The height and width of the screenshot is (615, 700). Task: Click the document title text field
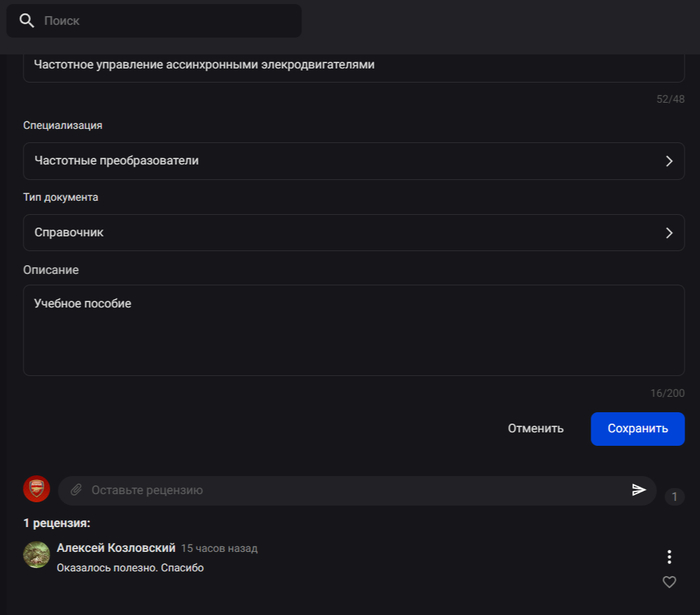(354, 67)
